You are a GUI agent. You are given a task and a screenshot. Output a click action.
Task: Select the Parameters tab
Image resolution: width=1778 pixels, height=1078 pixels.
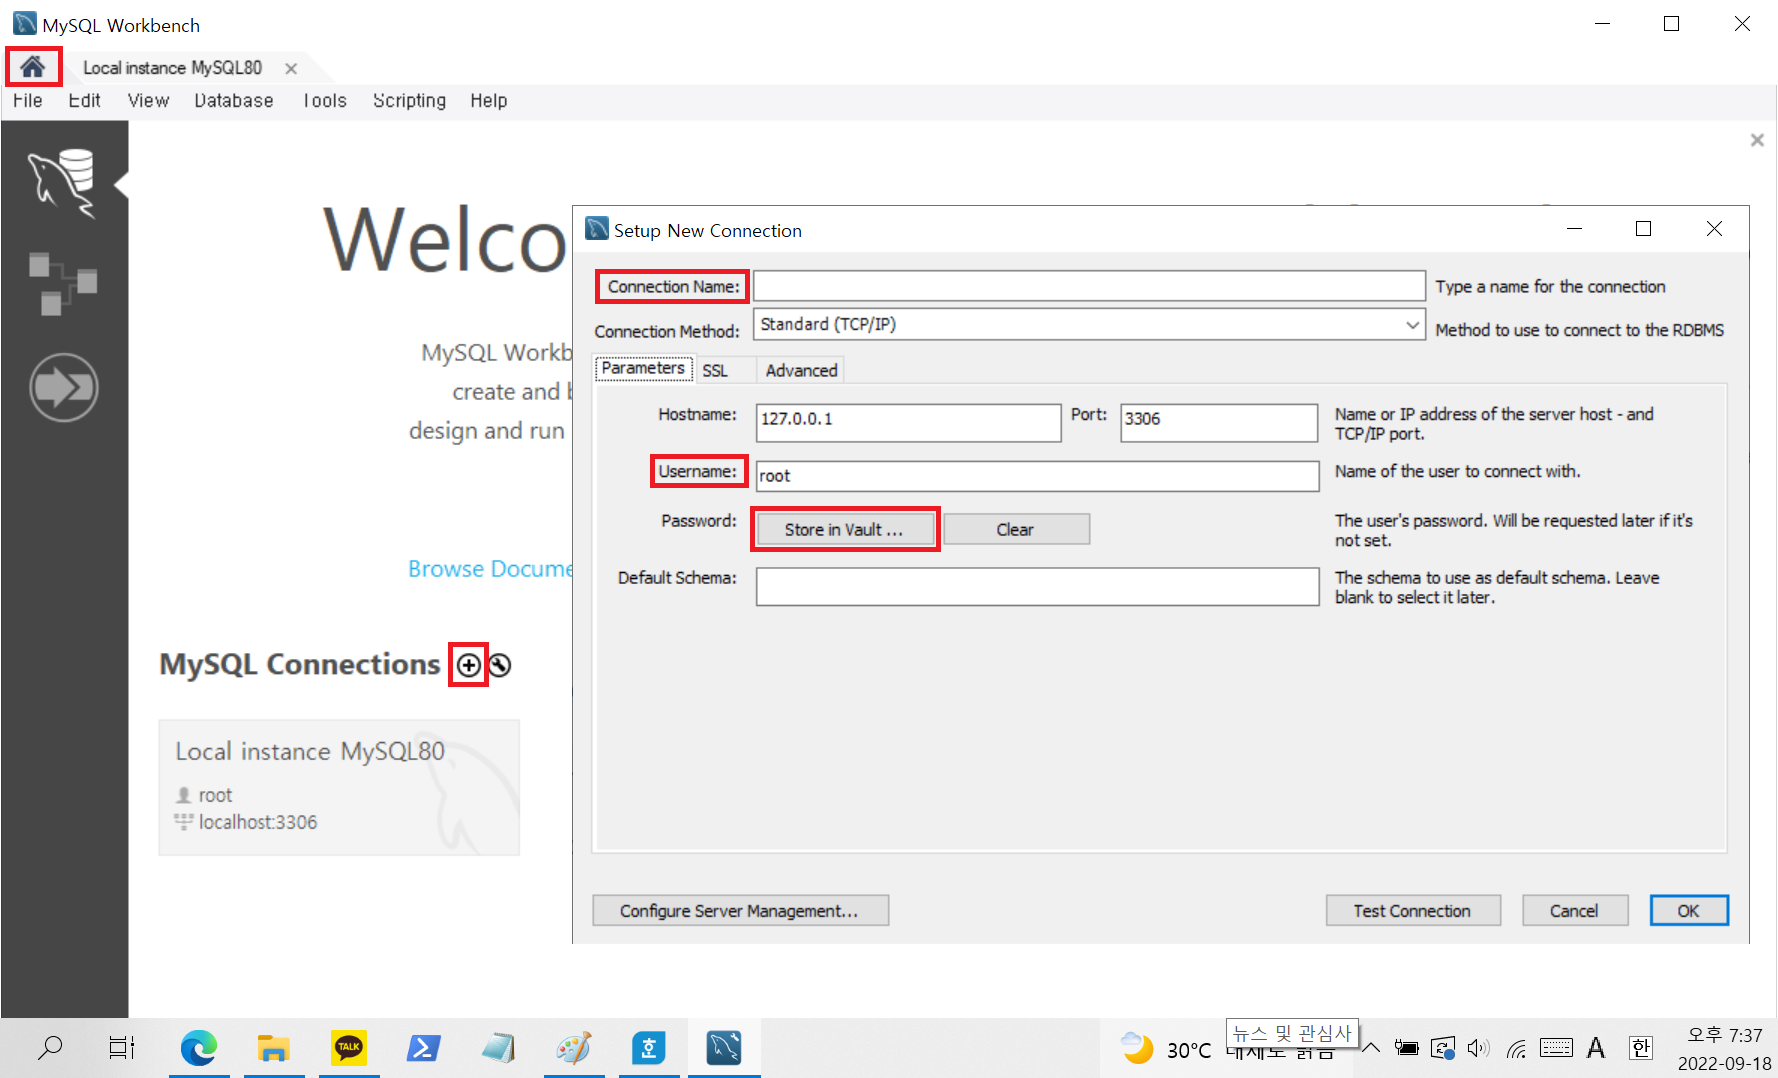643,368
